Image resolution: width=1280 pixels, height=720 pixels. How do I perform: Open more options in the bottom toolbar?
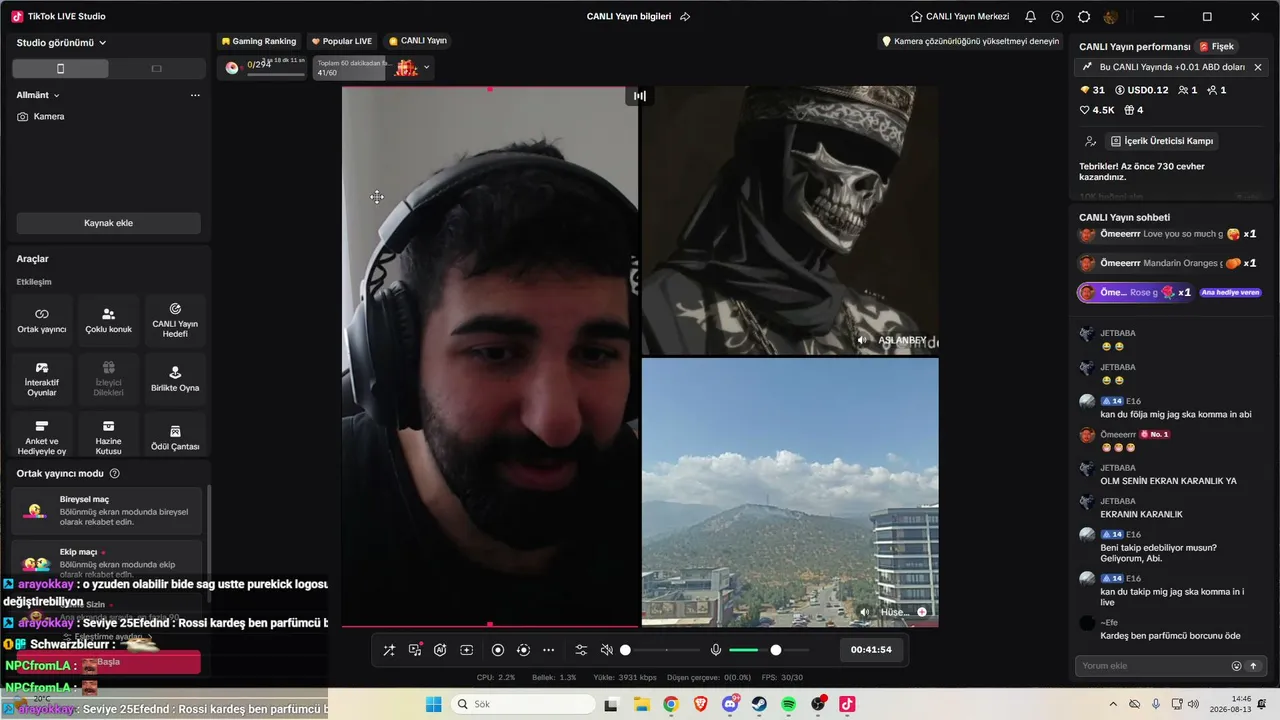(548, 650)
